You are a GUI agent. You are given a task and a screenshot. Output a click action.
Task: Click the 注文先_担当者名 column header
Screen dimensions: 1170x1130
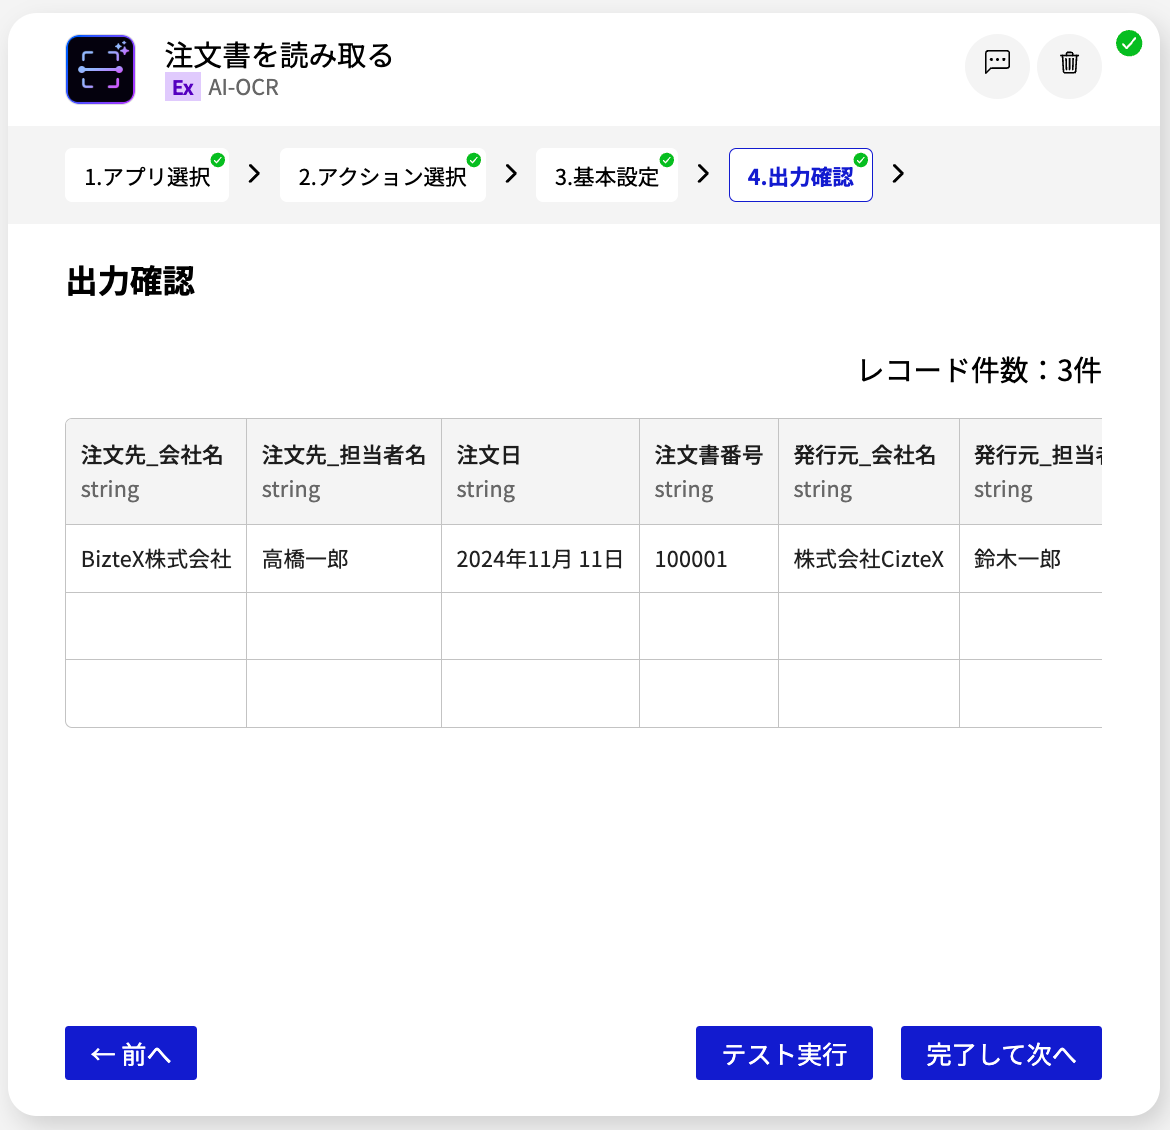click(344, 472)
